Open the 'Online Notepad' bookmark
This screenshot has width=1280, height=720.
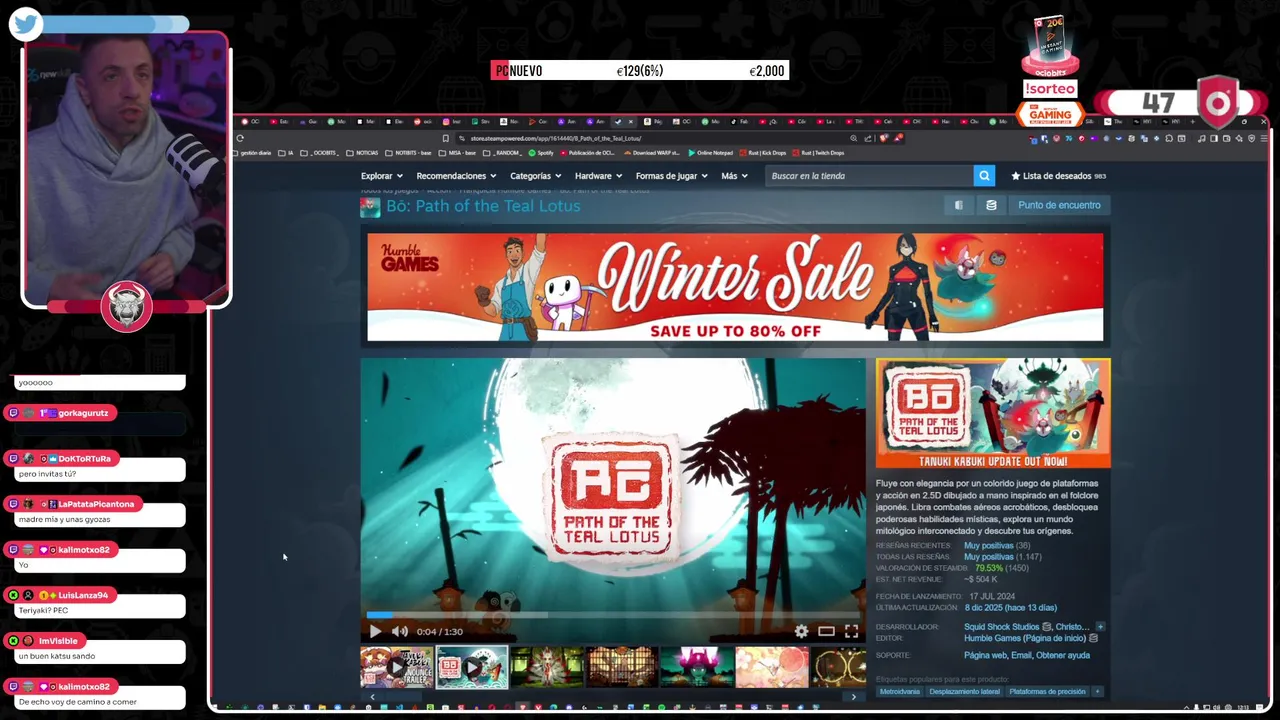click(x=709, y=153)
